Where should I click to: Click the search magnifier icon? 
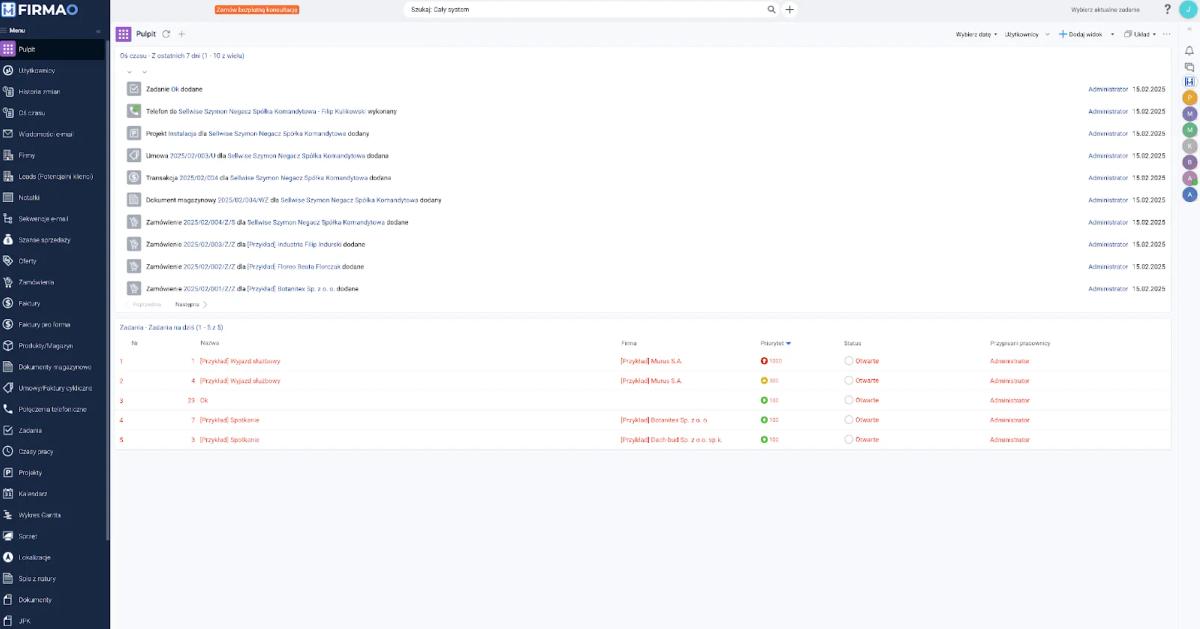click(771, 9)
